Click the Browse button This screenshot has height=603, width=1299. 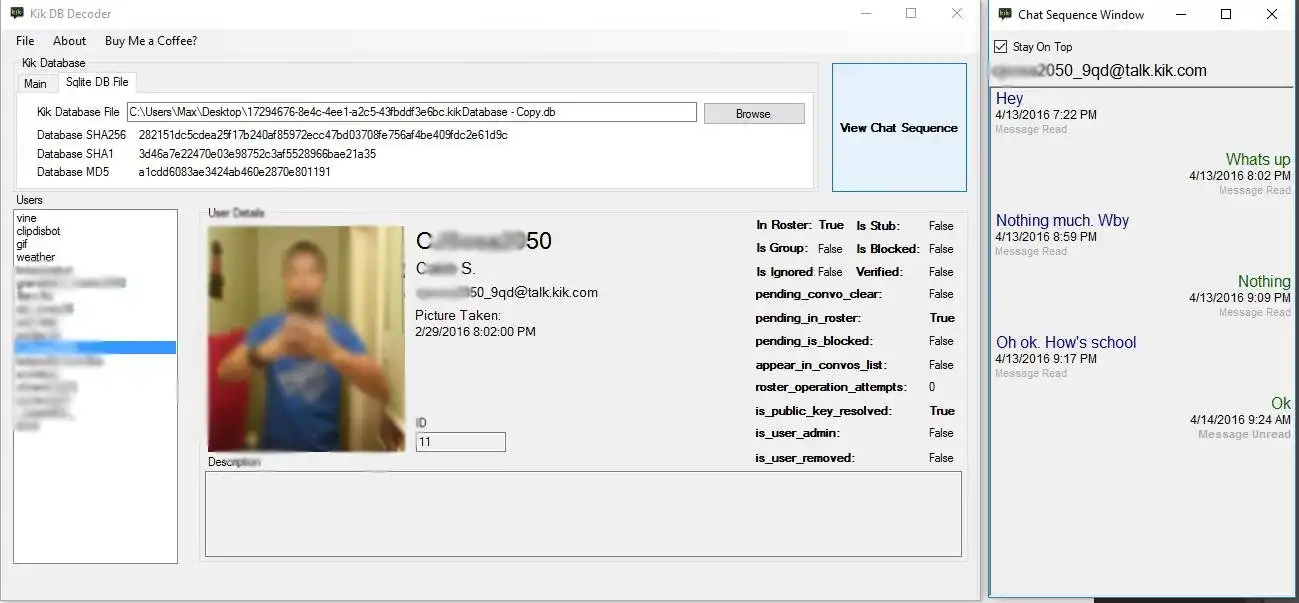753,113
